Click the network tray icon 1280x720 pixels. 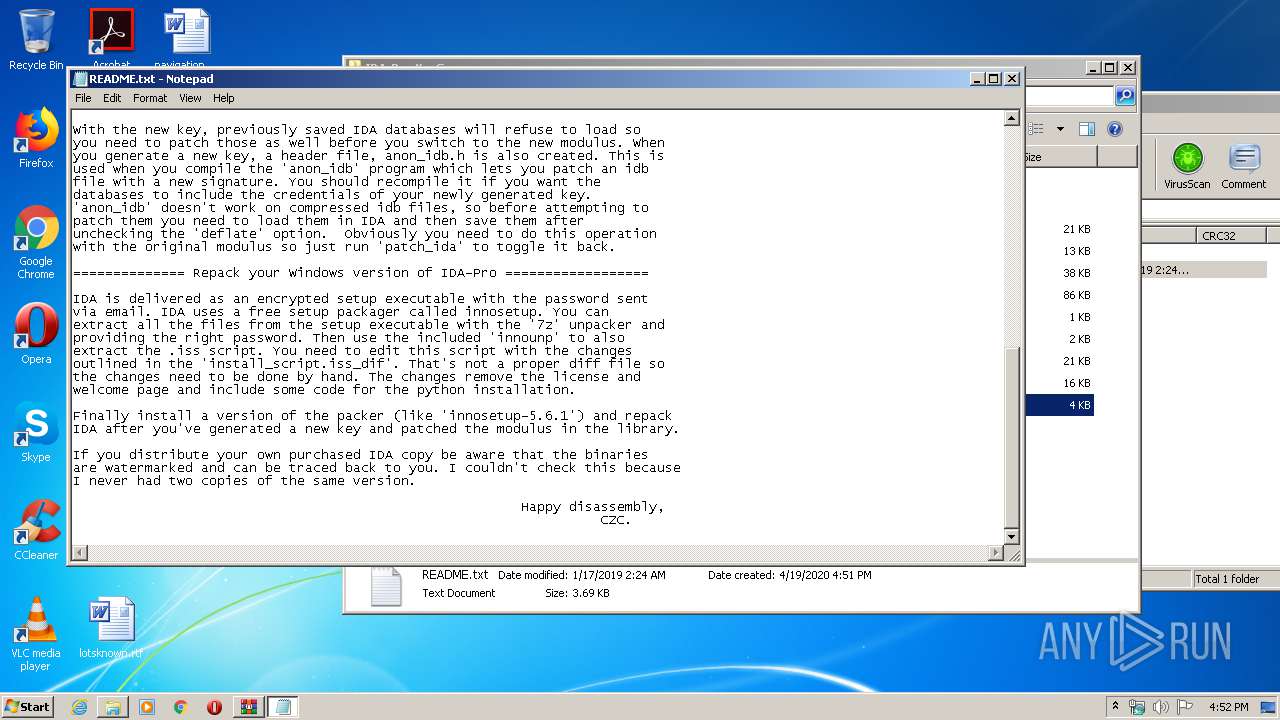[1137, 706]
